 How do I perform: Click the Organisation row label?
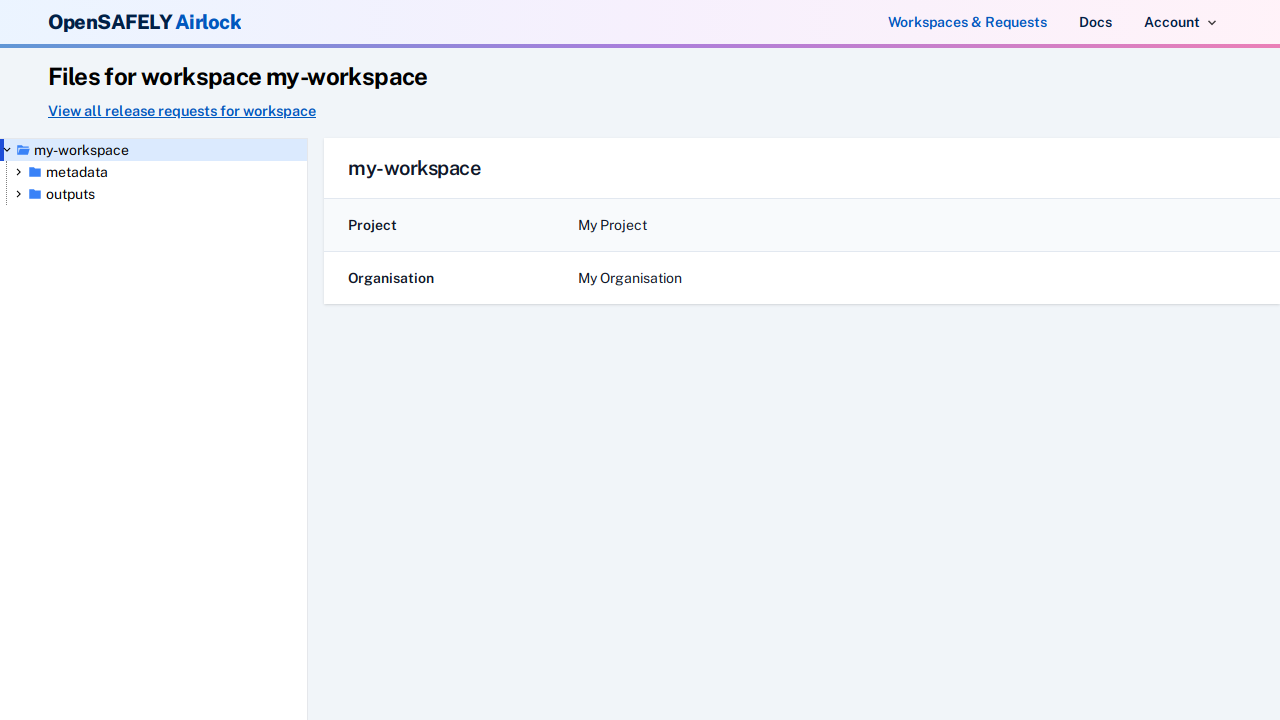(x=391, y=278)
